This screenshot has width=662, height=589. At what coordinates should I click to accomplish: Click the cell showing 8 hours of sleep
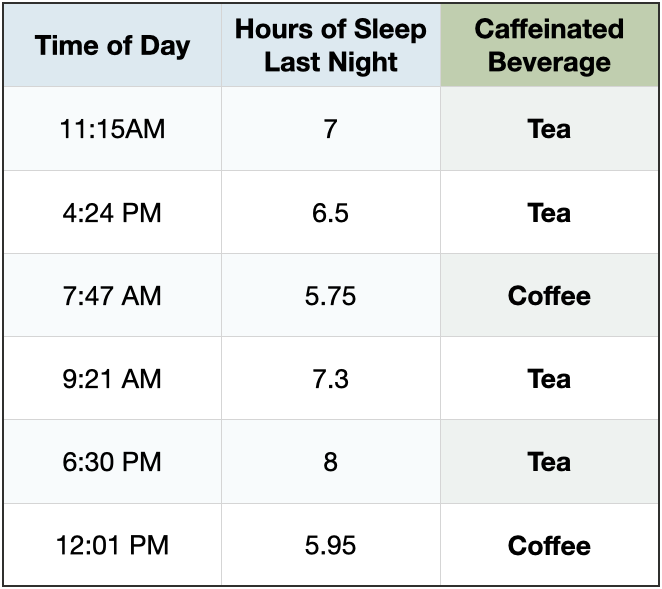(x=330, y=462)
